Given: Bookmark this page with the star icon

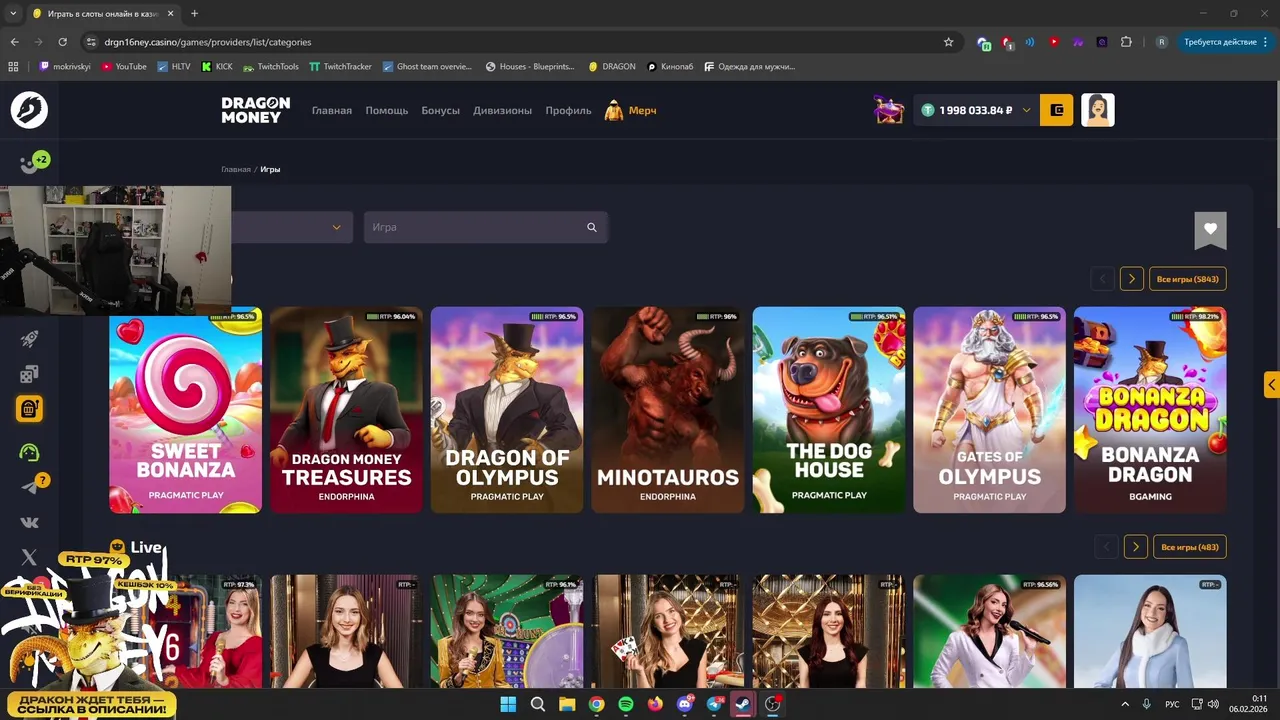Looking at the screenshot, I should (948, 42).
